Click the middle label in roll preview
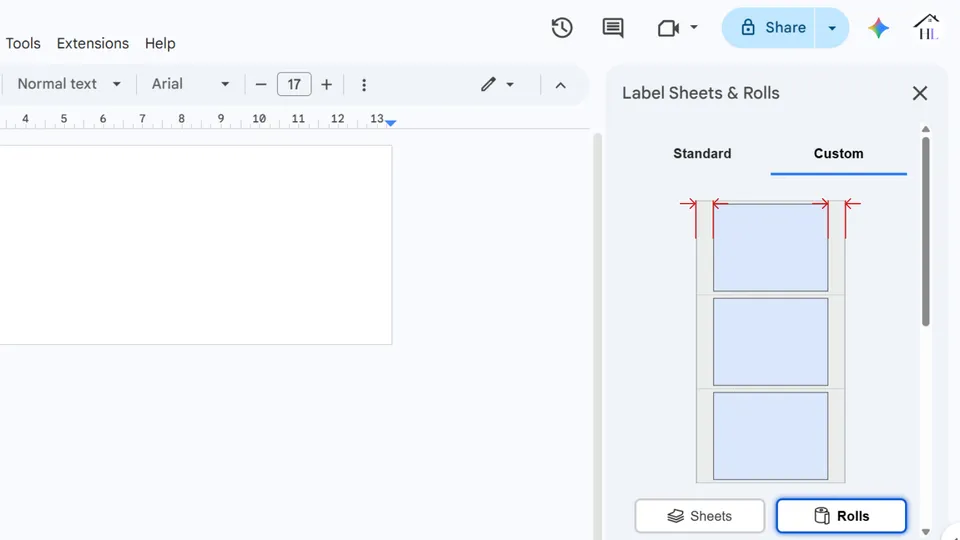This screenshot has height=540, width=960. click(x=770, y=342)
